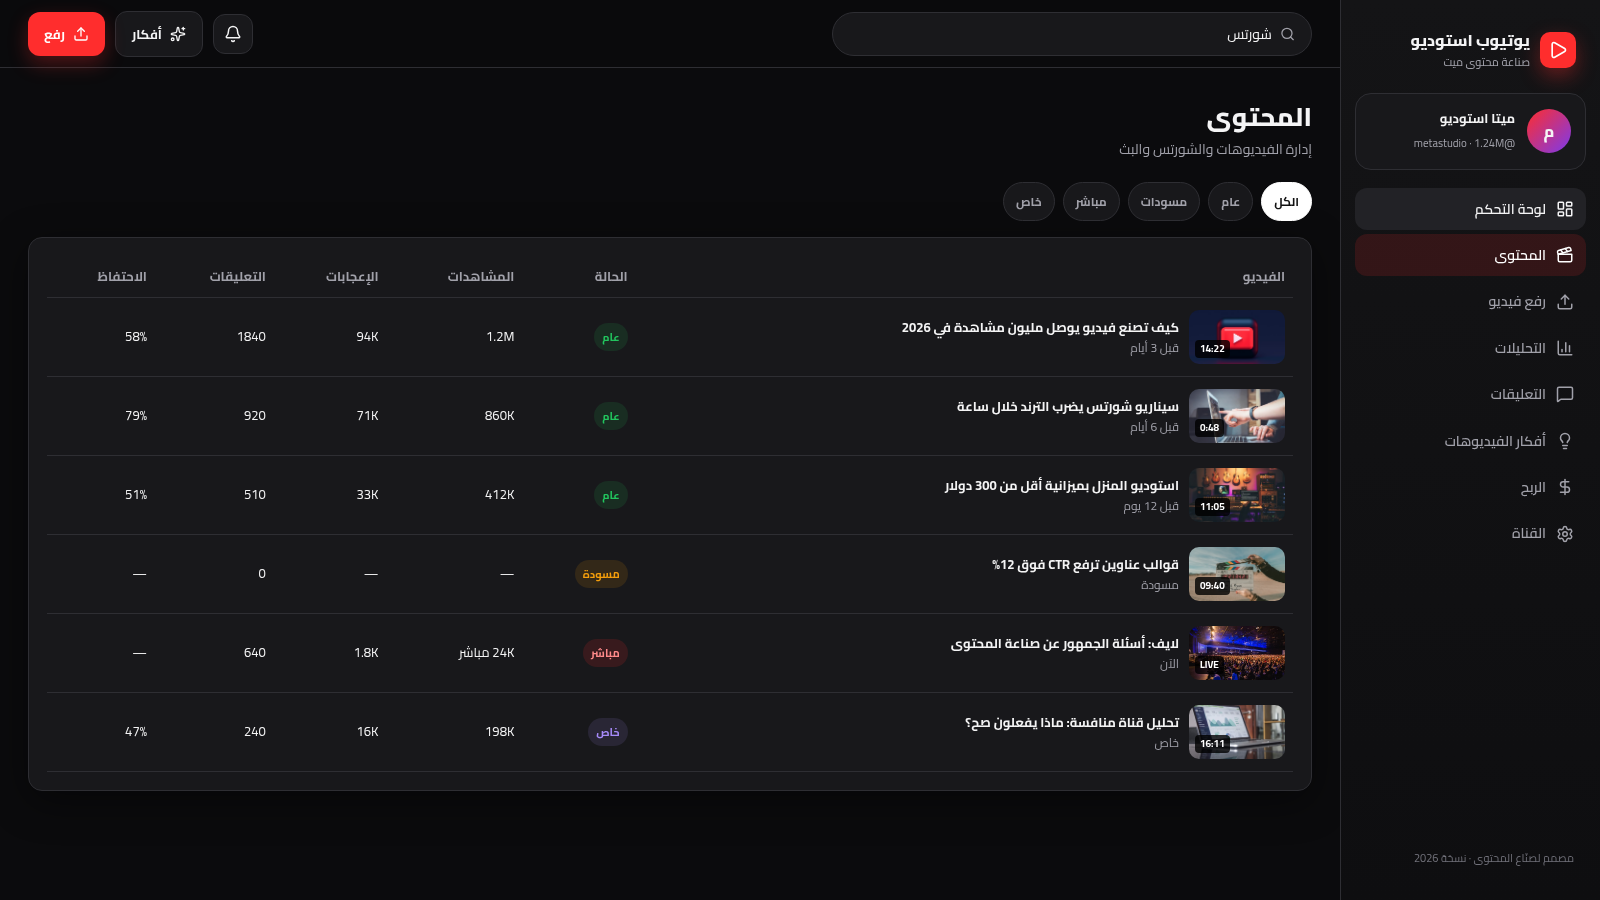Open the LIVE stream thumbnail

(x=1237, y=652)
